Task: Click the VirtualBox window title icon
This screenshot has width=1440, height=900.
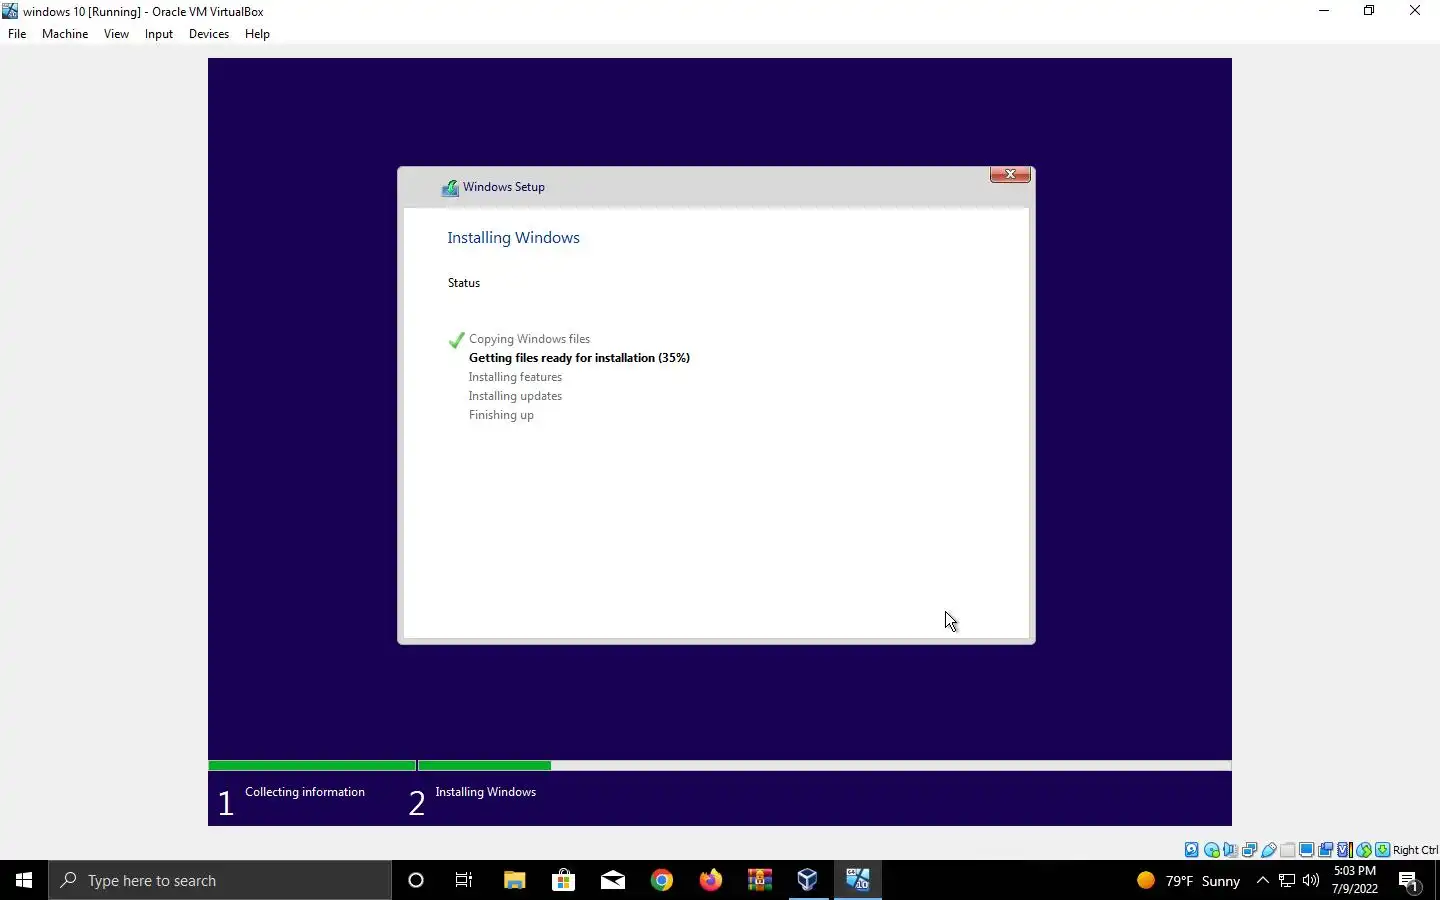Action: tap(10, 11)
